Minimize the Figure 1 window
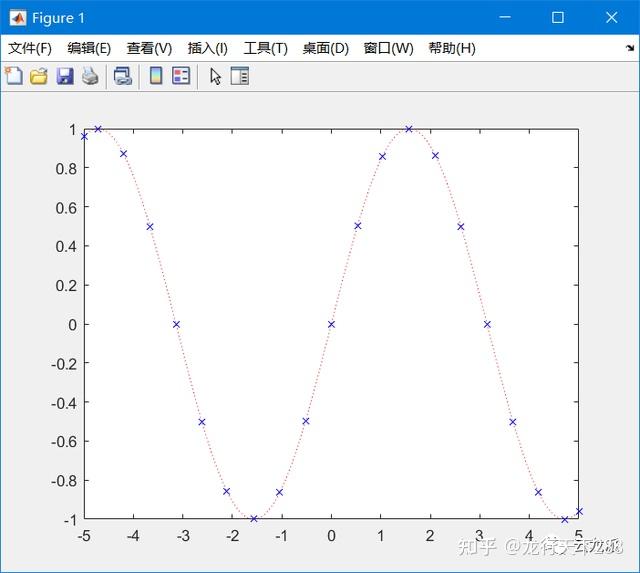 click(x=505, y=17)
